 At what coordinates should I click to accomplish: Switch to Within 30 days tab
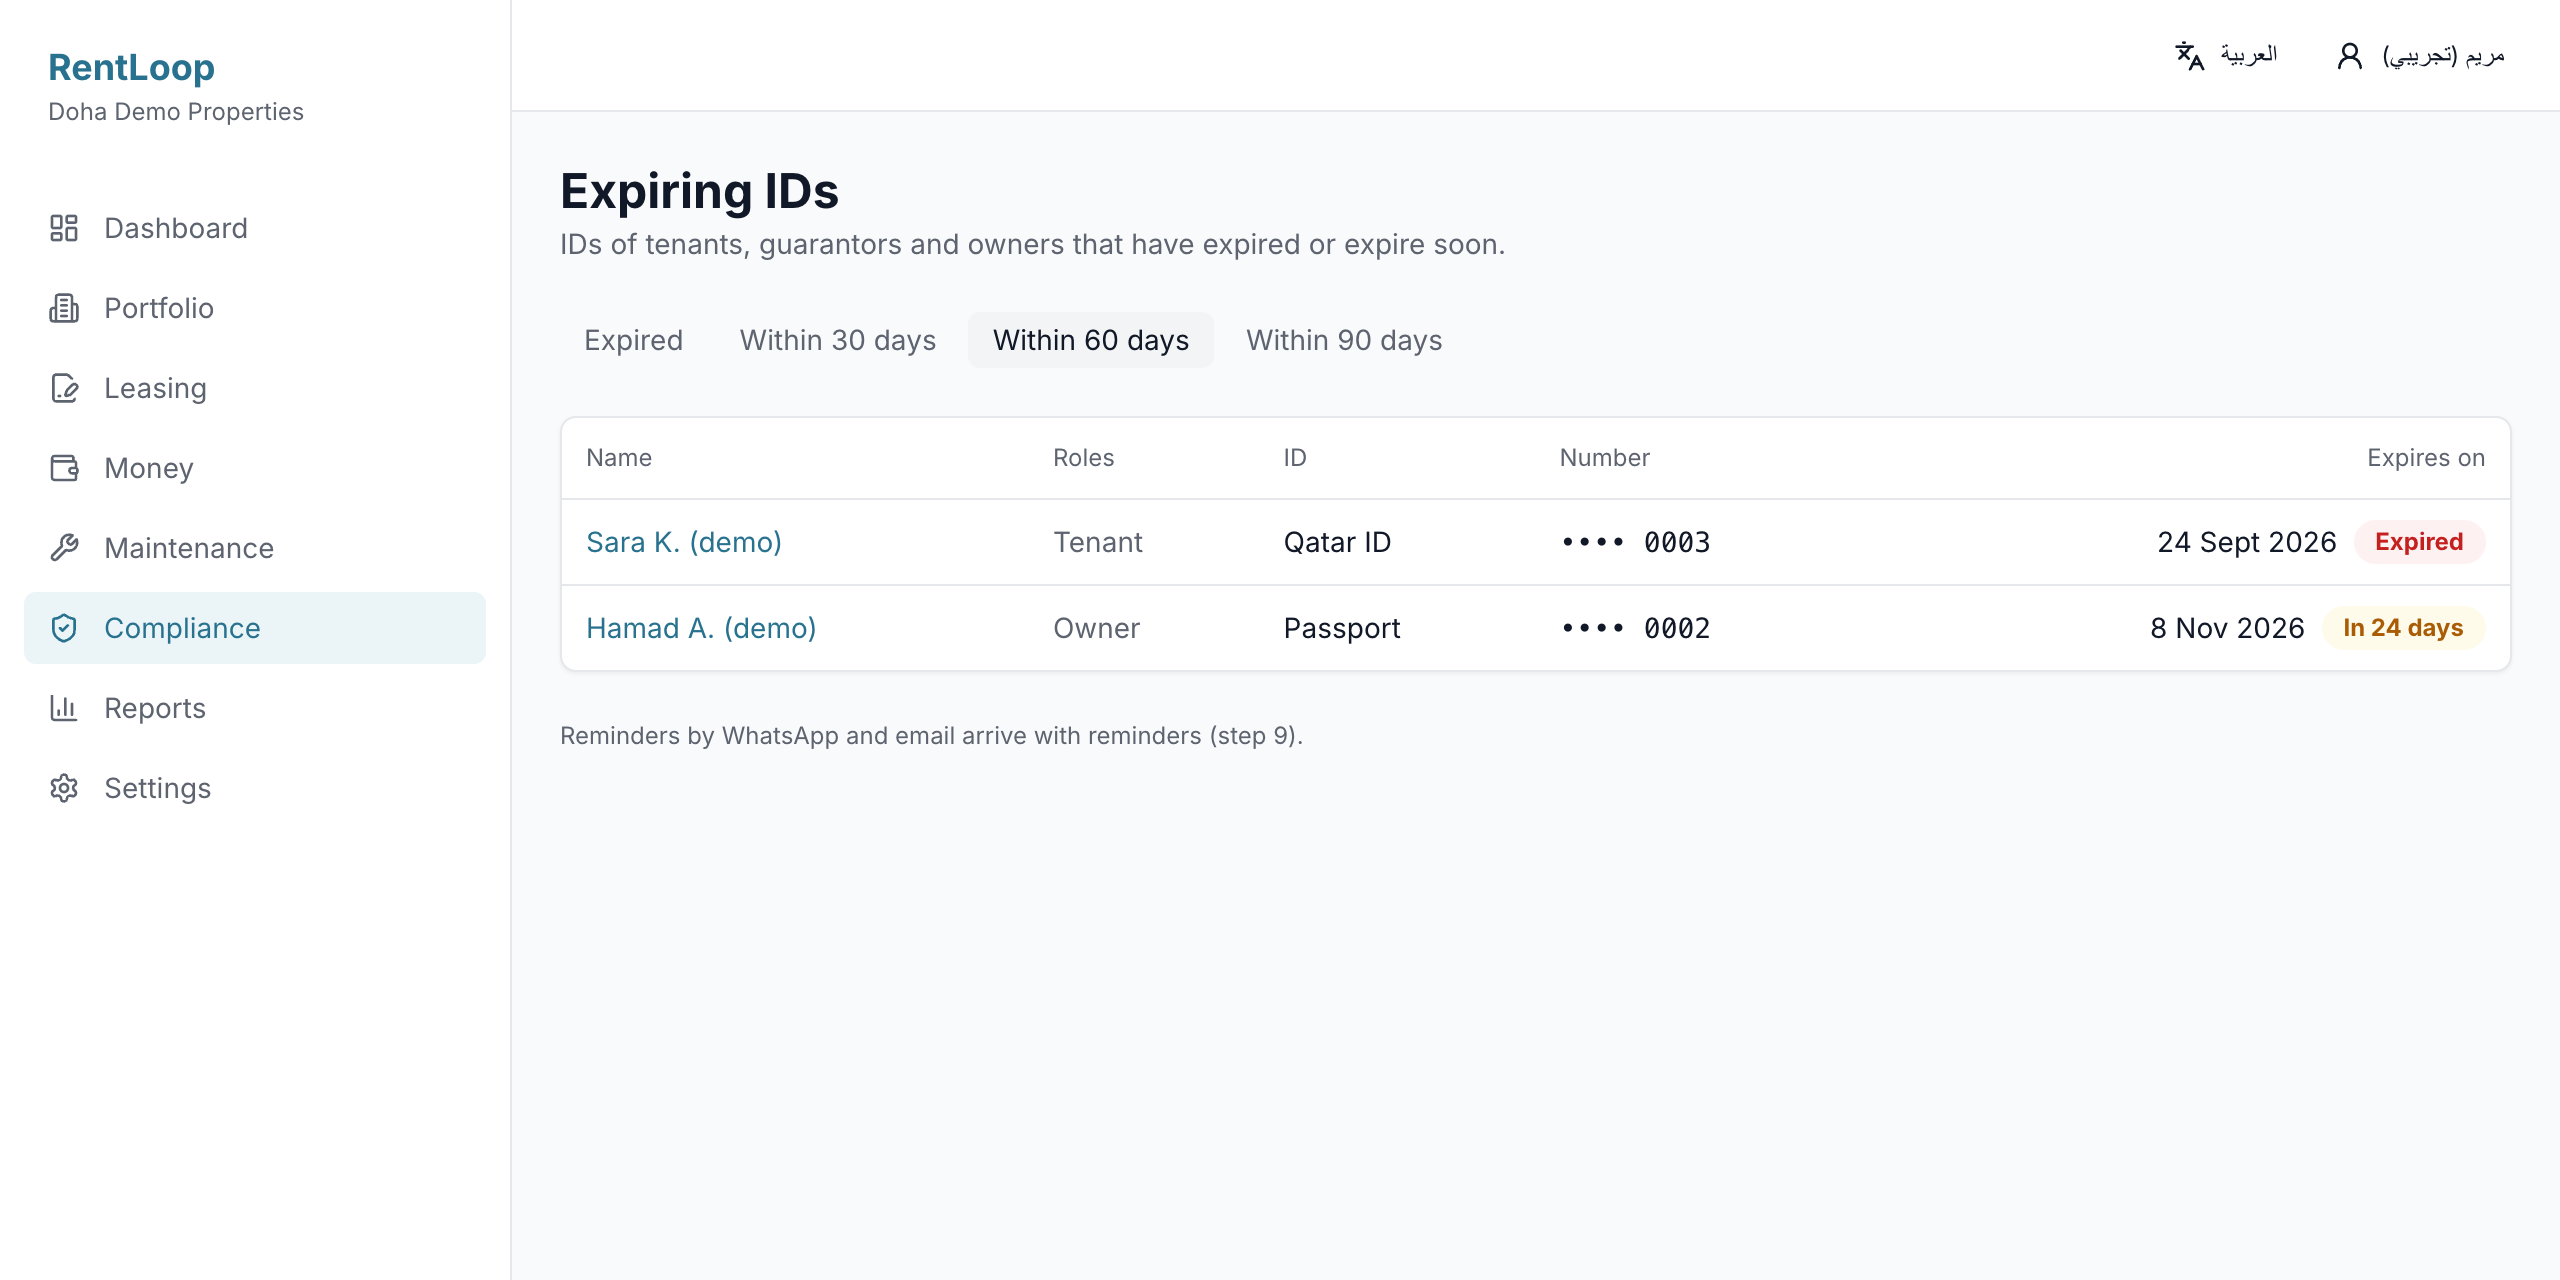pyautogui.click(x=838, y=340)
